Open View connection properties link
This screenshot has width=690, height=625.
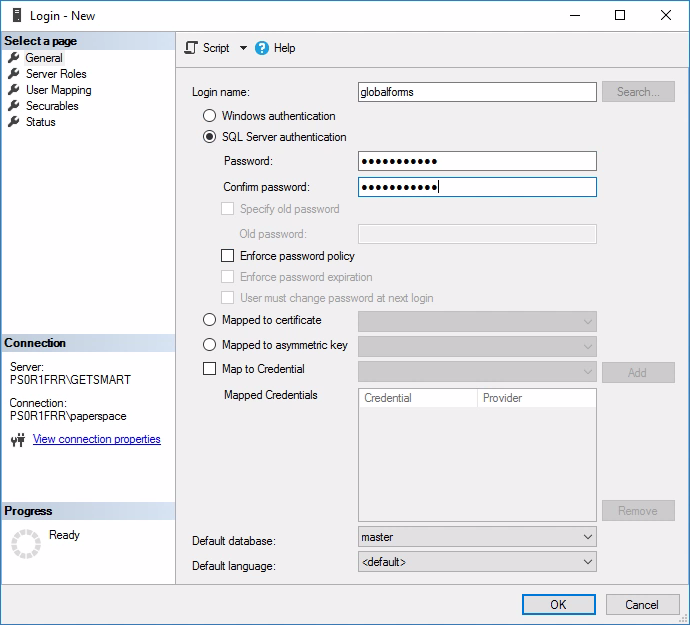[x=96, y=439]
